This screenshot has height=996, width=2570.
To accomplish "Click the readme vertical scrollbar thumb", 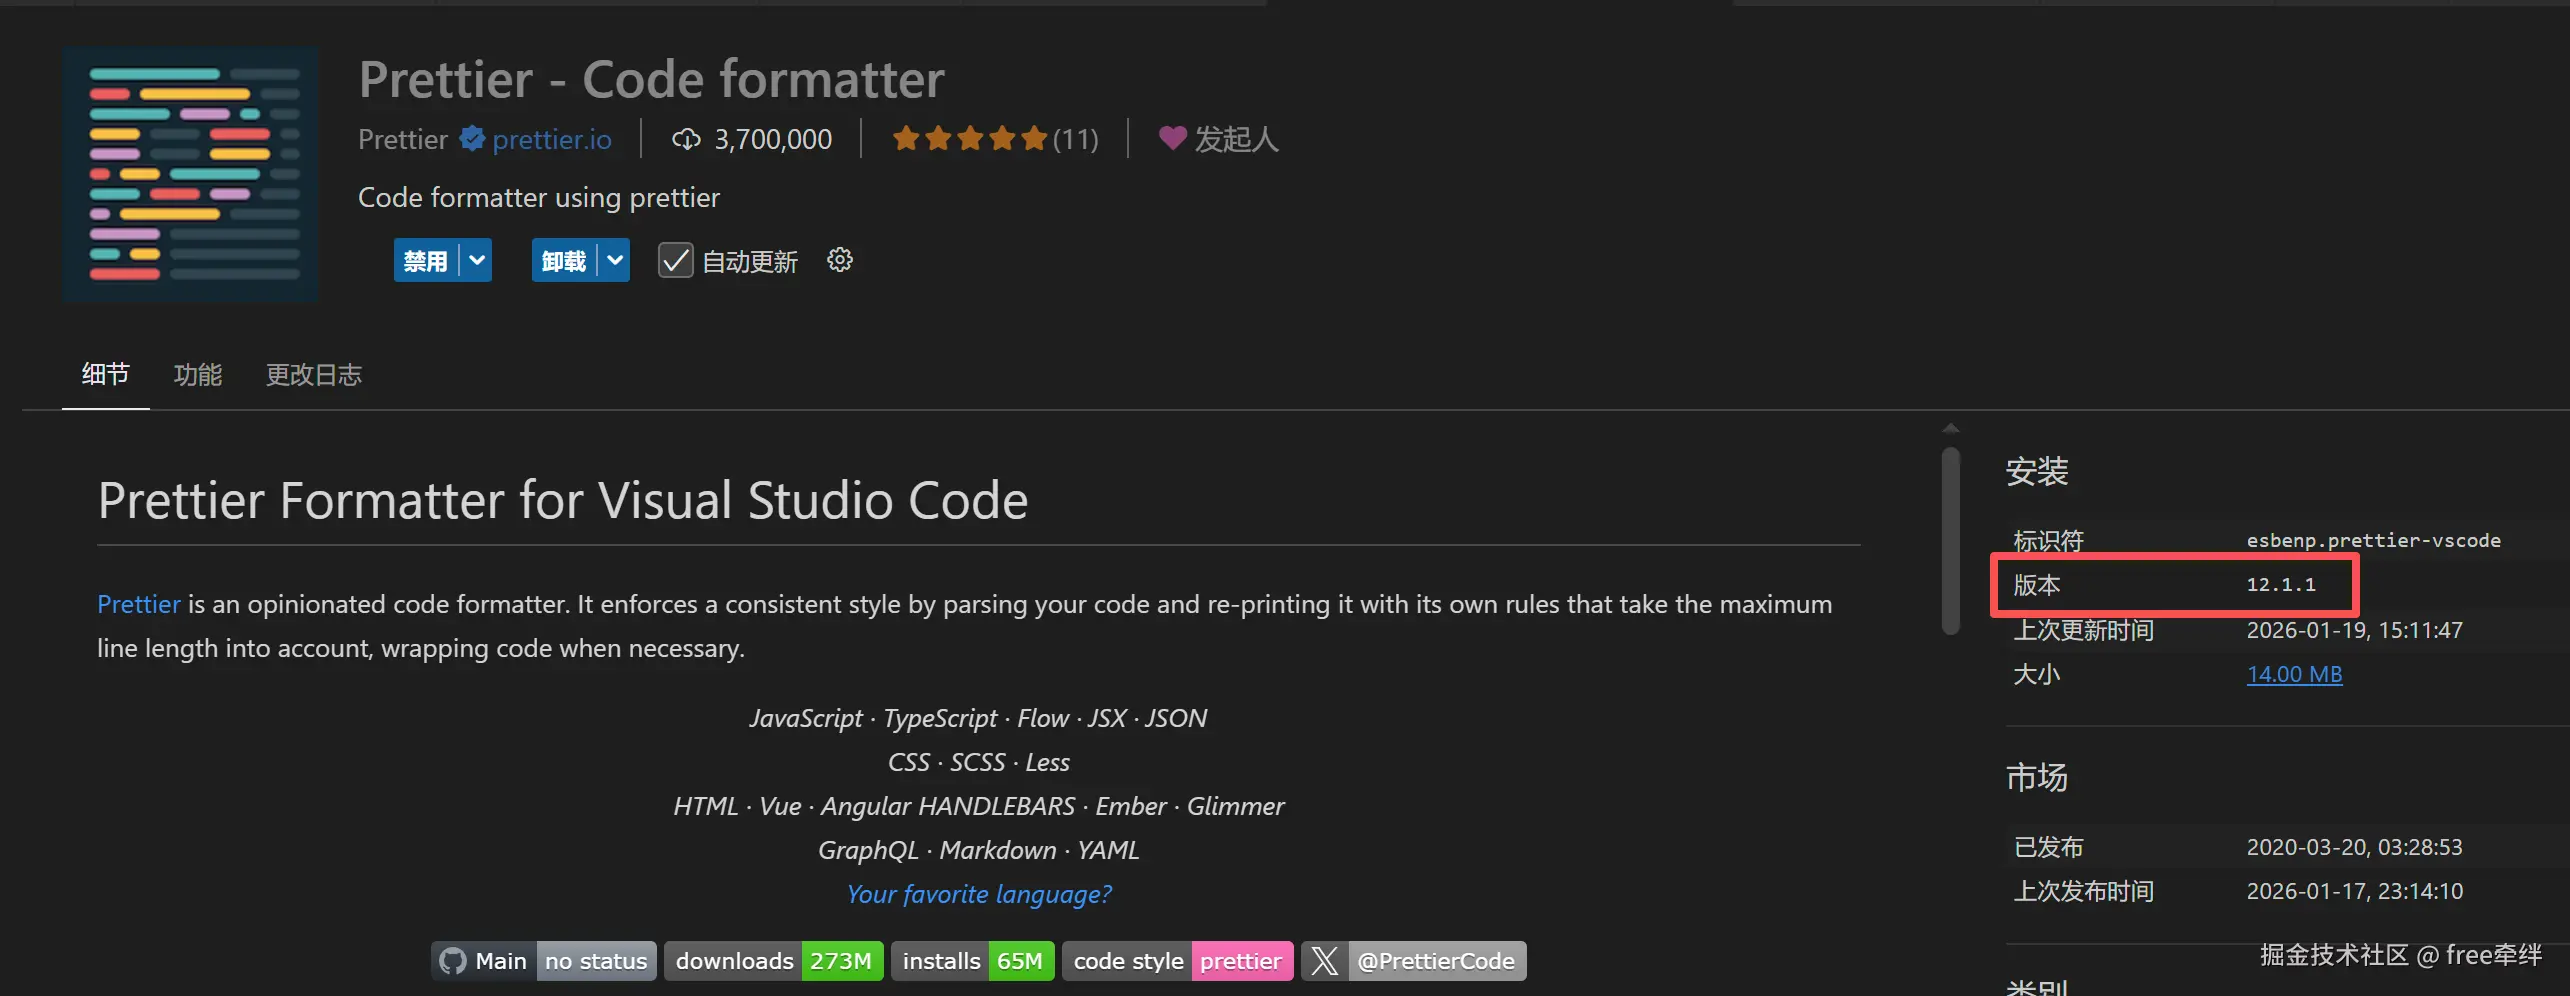I will pyautogui.click(x=1951, y=541).
